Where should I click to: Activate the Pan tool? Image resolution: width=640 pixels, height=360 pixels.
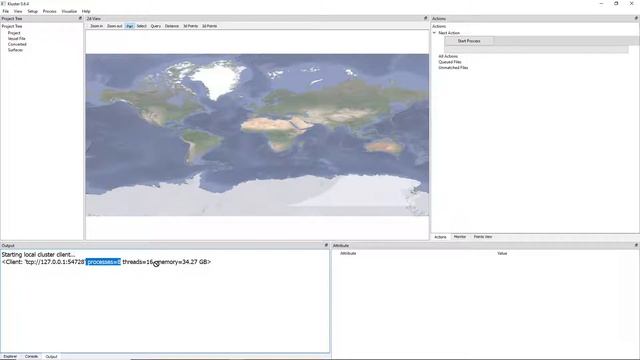click(129, 26)
